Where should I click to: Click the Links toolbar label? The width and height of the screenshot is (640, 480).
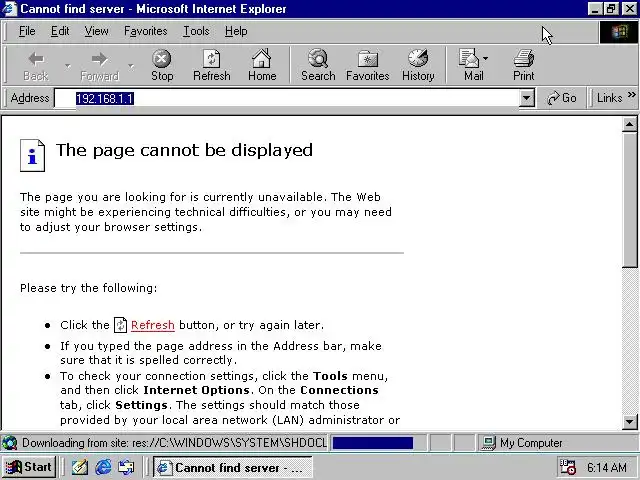pos(609,98)
